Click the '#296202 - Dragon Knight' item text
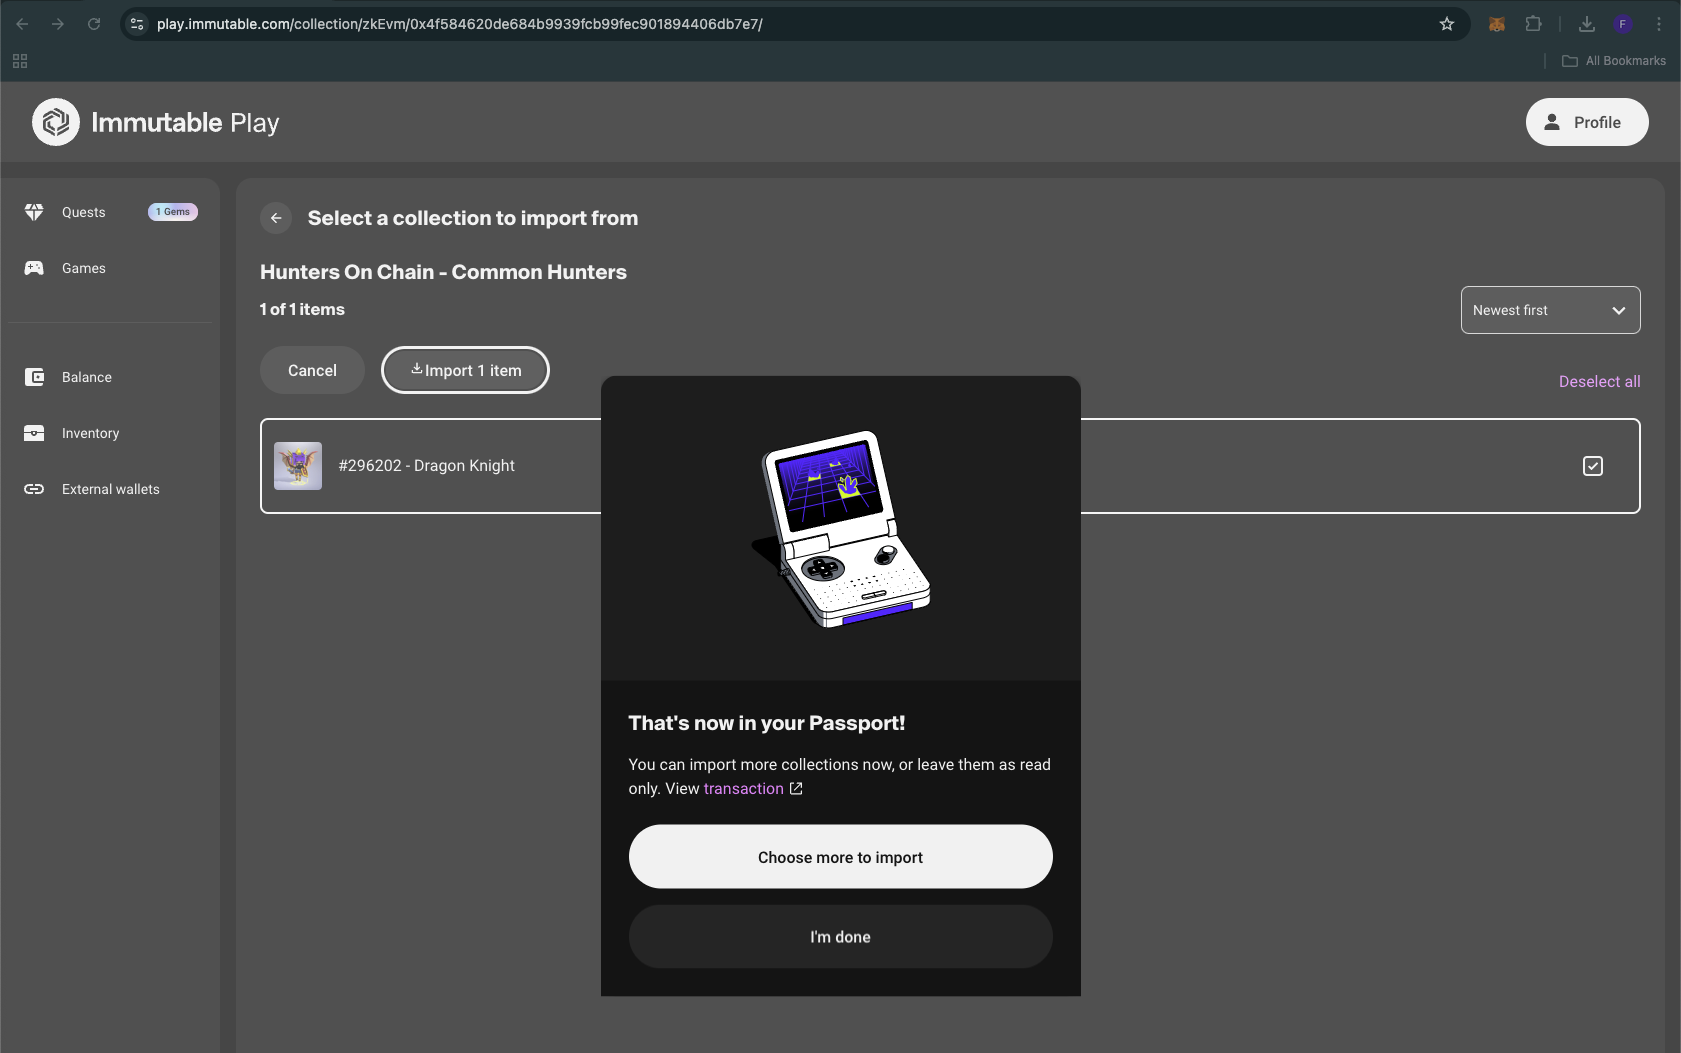 point(427,466)
